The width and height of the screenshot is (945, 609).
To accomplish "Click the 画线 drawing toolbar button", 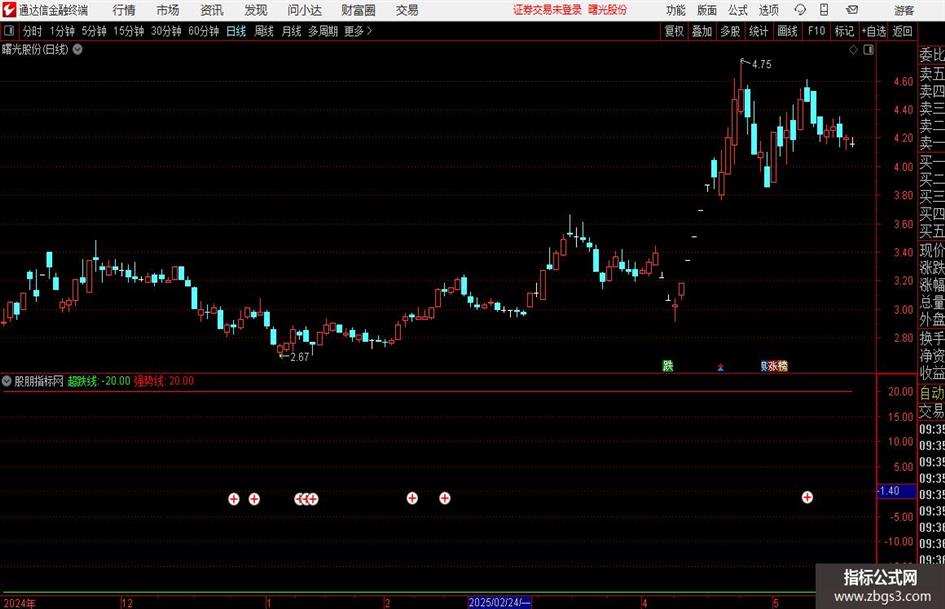I will [787, 31].
